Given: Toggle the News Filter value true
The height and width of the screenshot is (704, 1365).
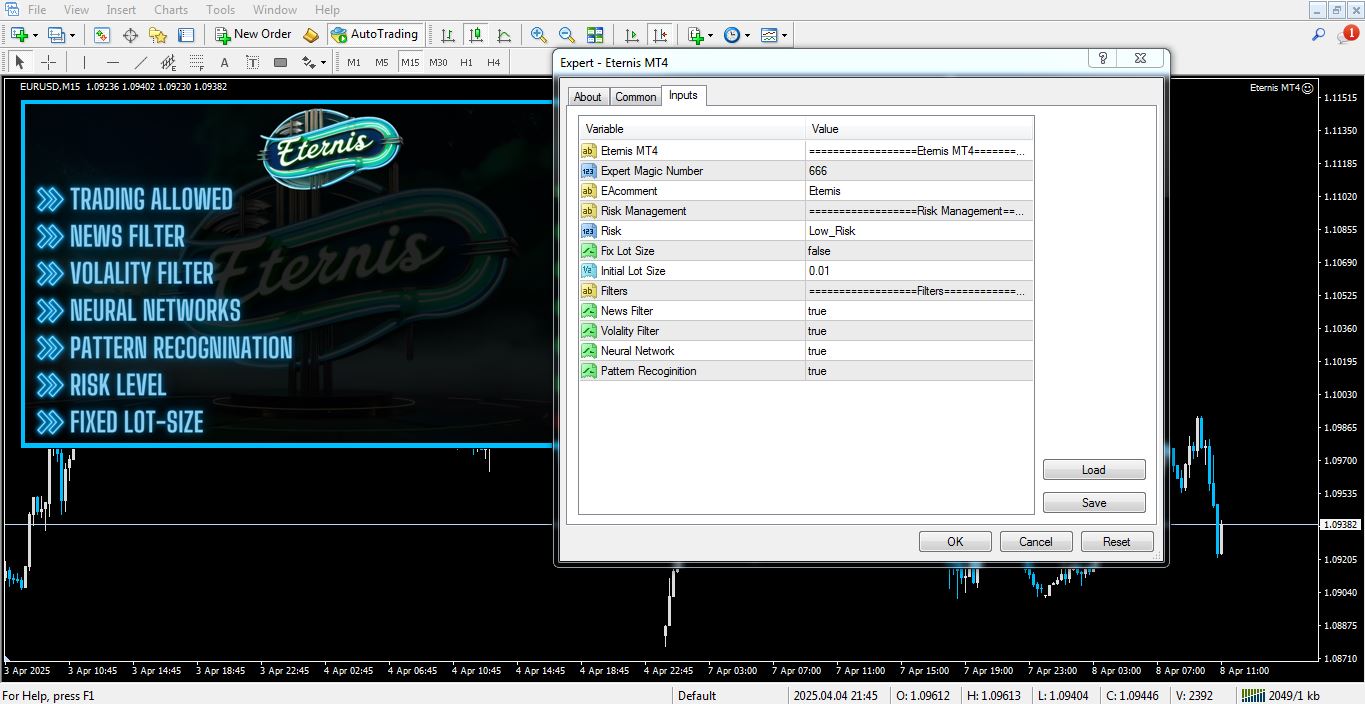Looking at the screenshot, I should (817, 311).
